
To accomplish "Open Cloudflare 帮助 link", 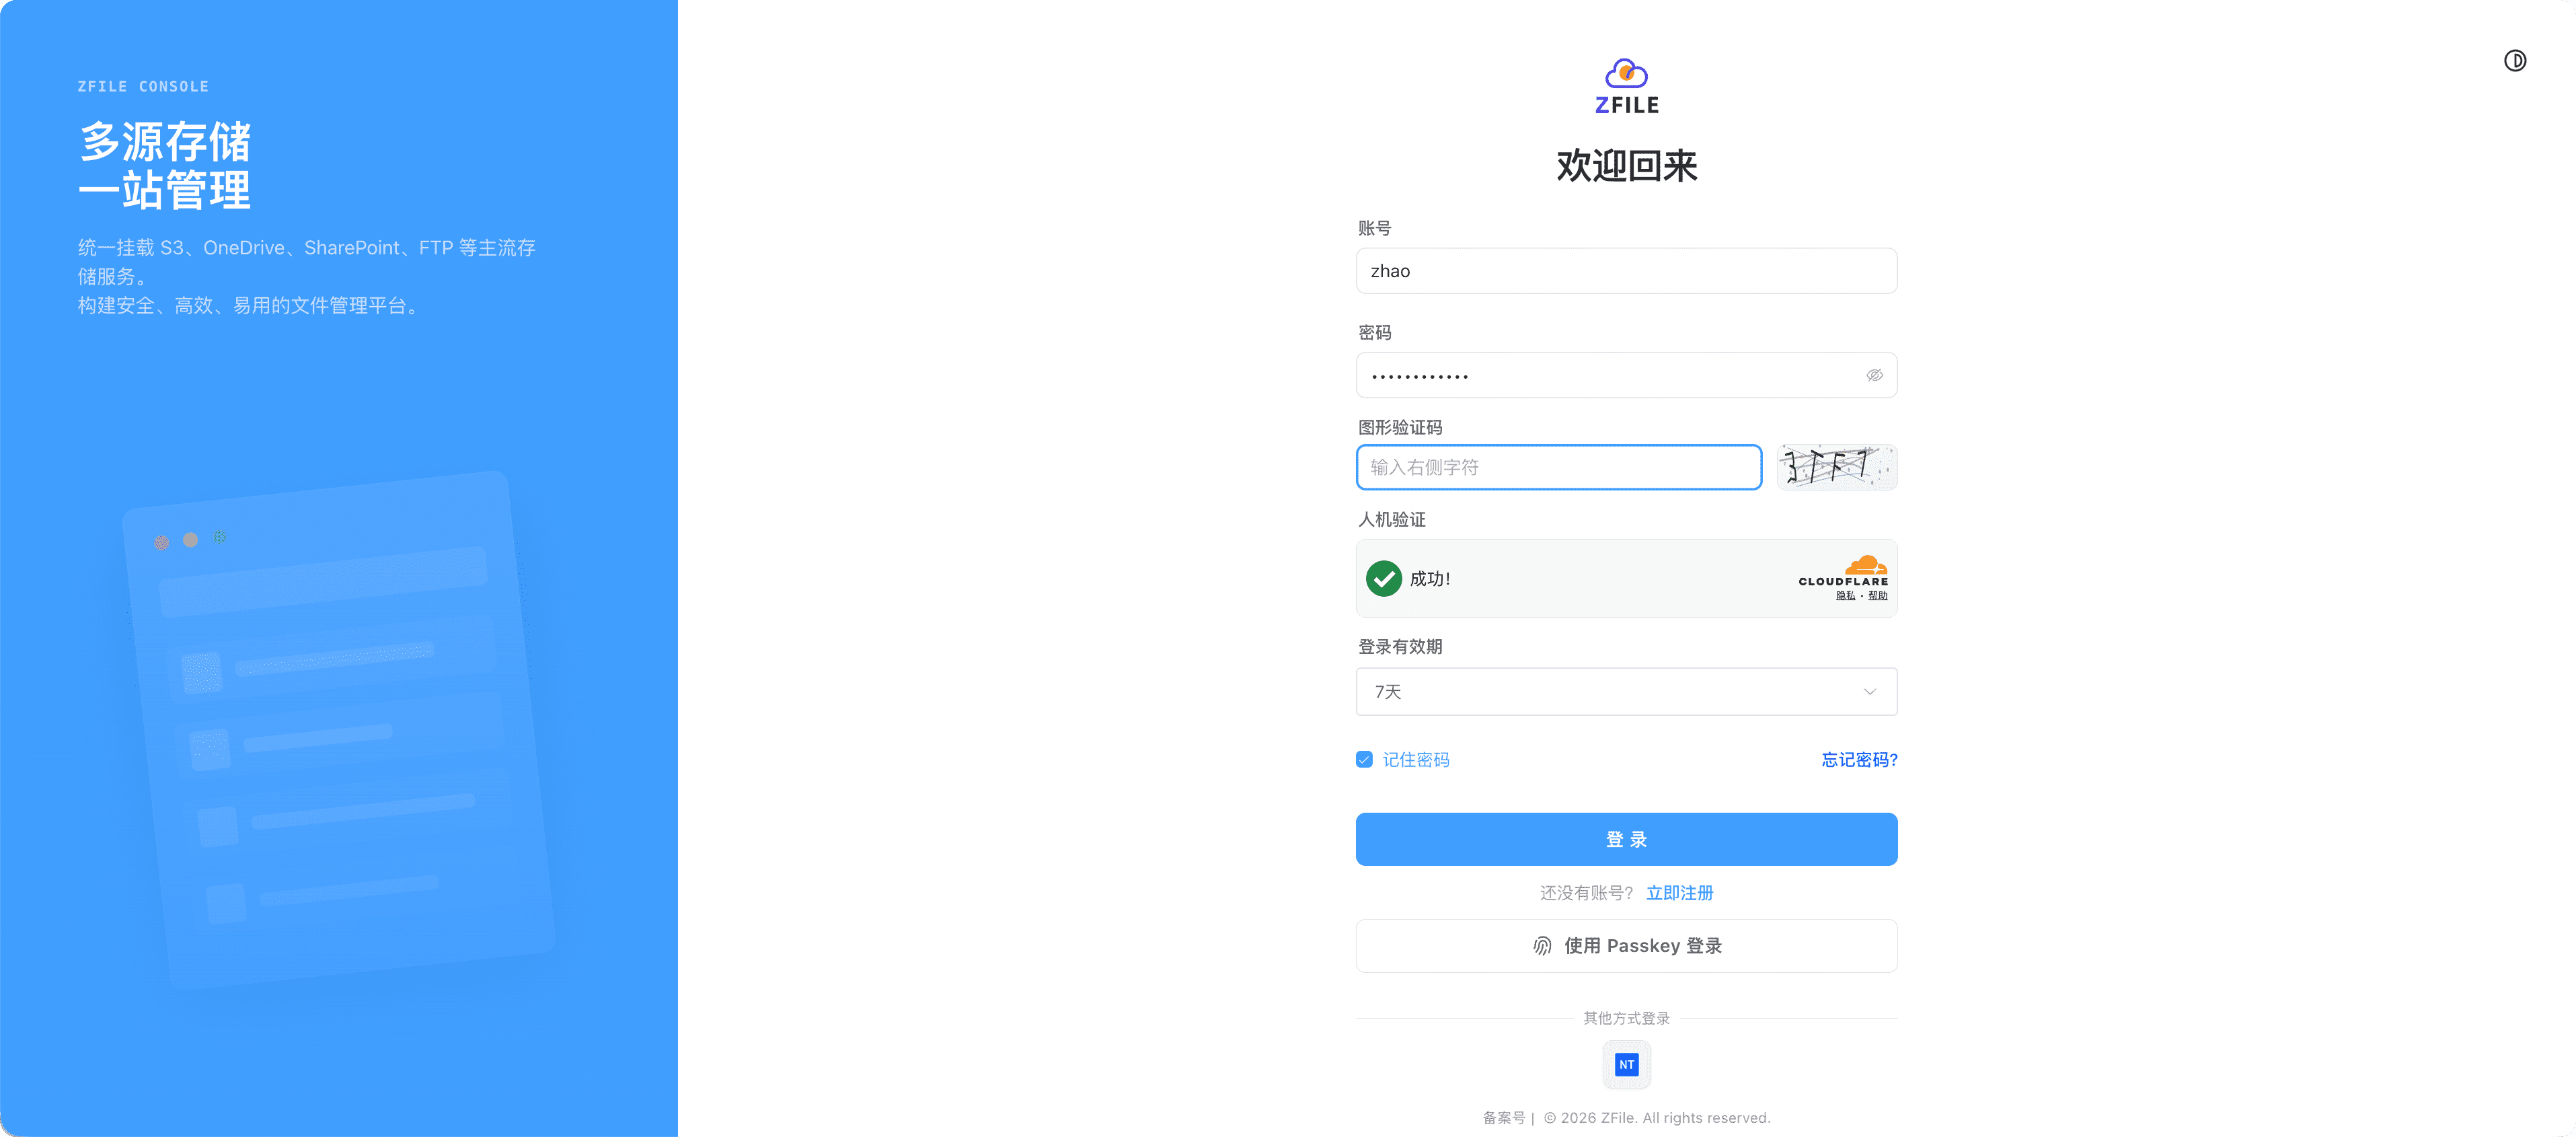I will [x=1877, y=596].
